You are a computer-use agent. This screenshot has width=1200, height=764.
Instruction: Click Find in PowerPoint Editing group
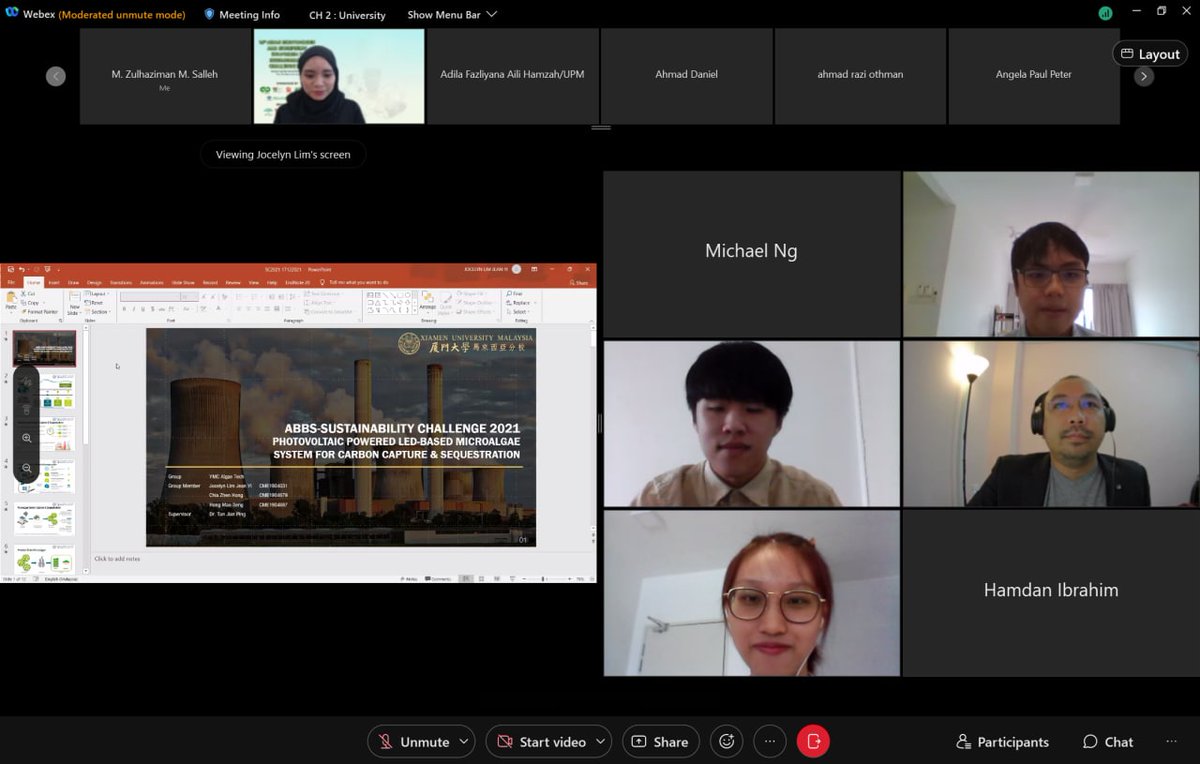[515, 294]
